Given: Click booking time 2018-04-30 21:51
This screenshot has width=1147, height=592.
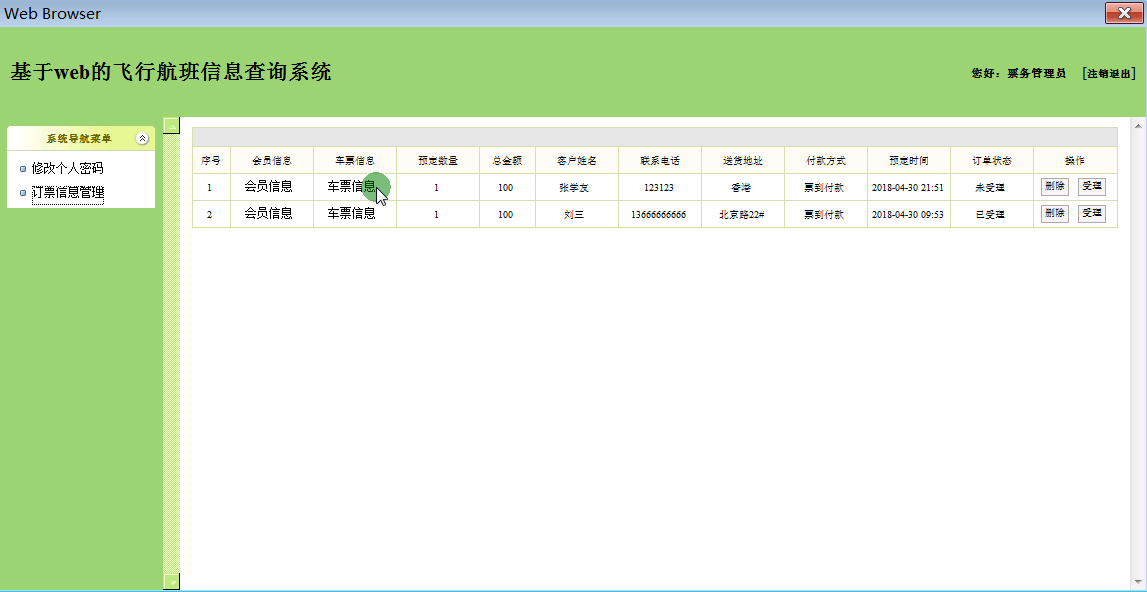Looking at the screenshot, I should (x=908, y=187).
